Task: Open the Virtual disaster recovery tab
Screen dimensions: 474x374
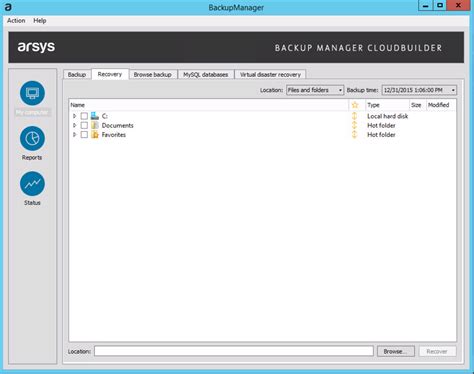Action: tap(270, 75)
